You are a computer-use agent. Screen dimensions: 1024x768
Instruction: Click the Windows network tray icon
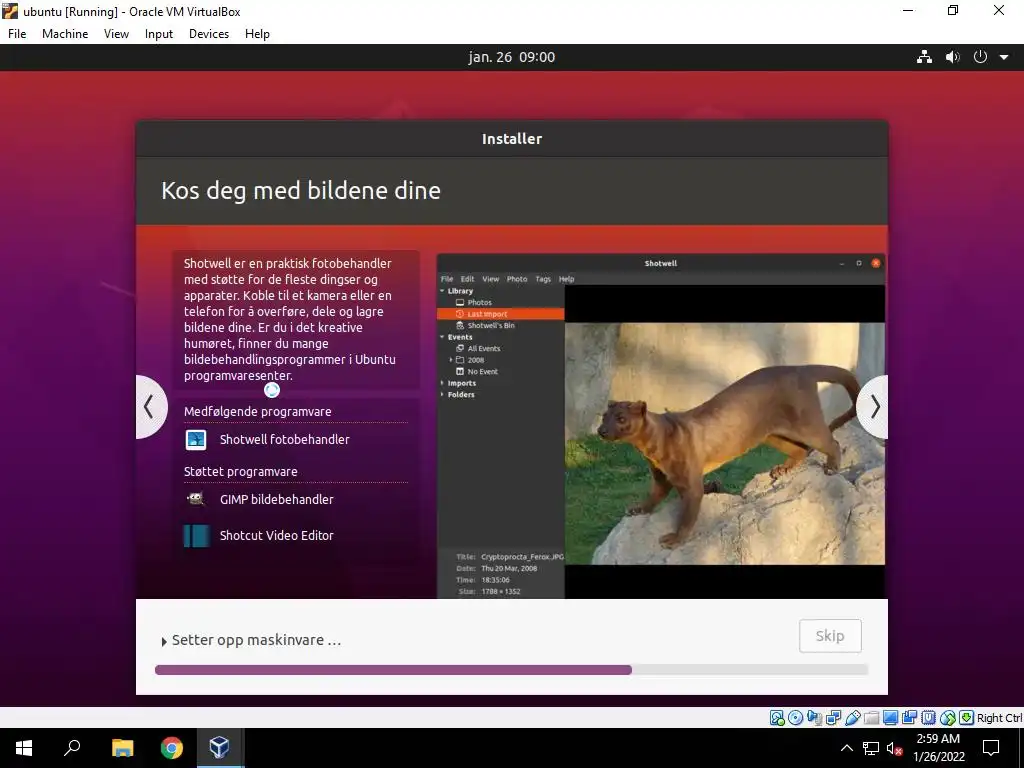click(x=871, y=748)
